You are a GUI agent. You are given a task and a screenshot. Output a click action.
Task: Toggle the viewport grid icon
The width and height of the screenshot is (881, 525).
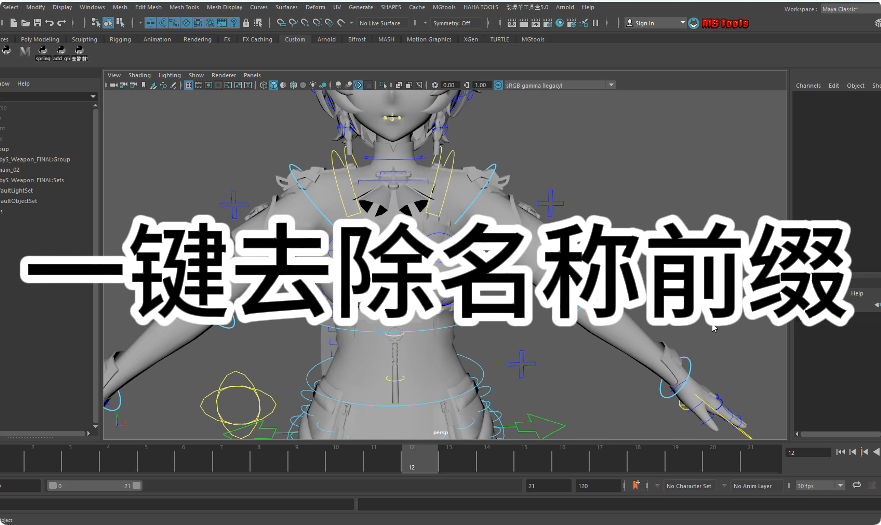click(x=189, y=85)
